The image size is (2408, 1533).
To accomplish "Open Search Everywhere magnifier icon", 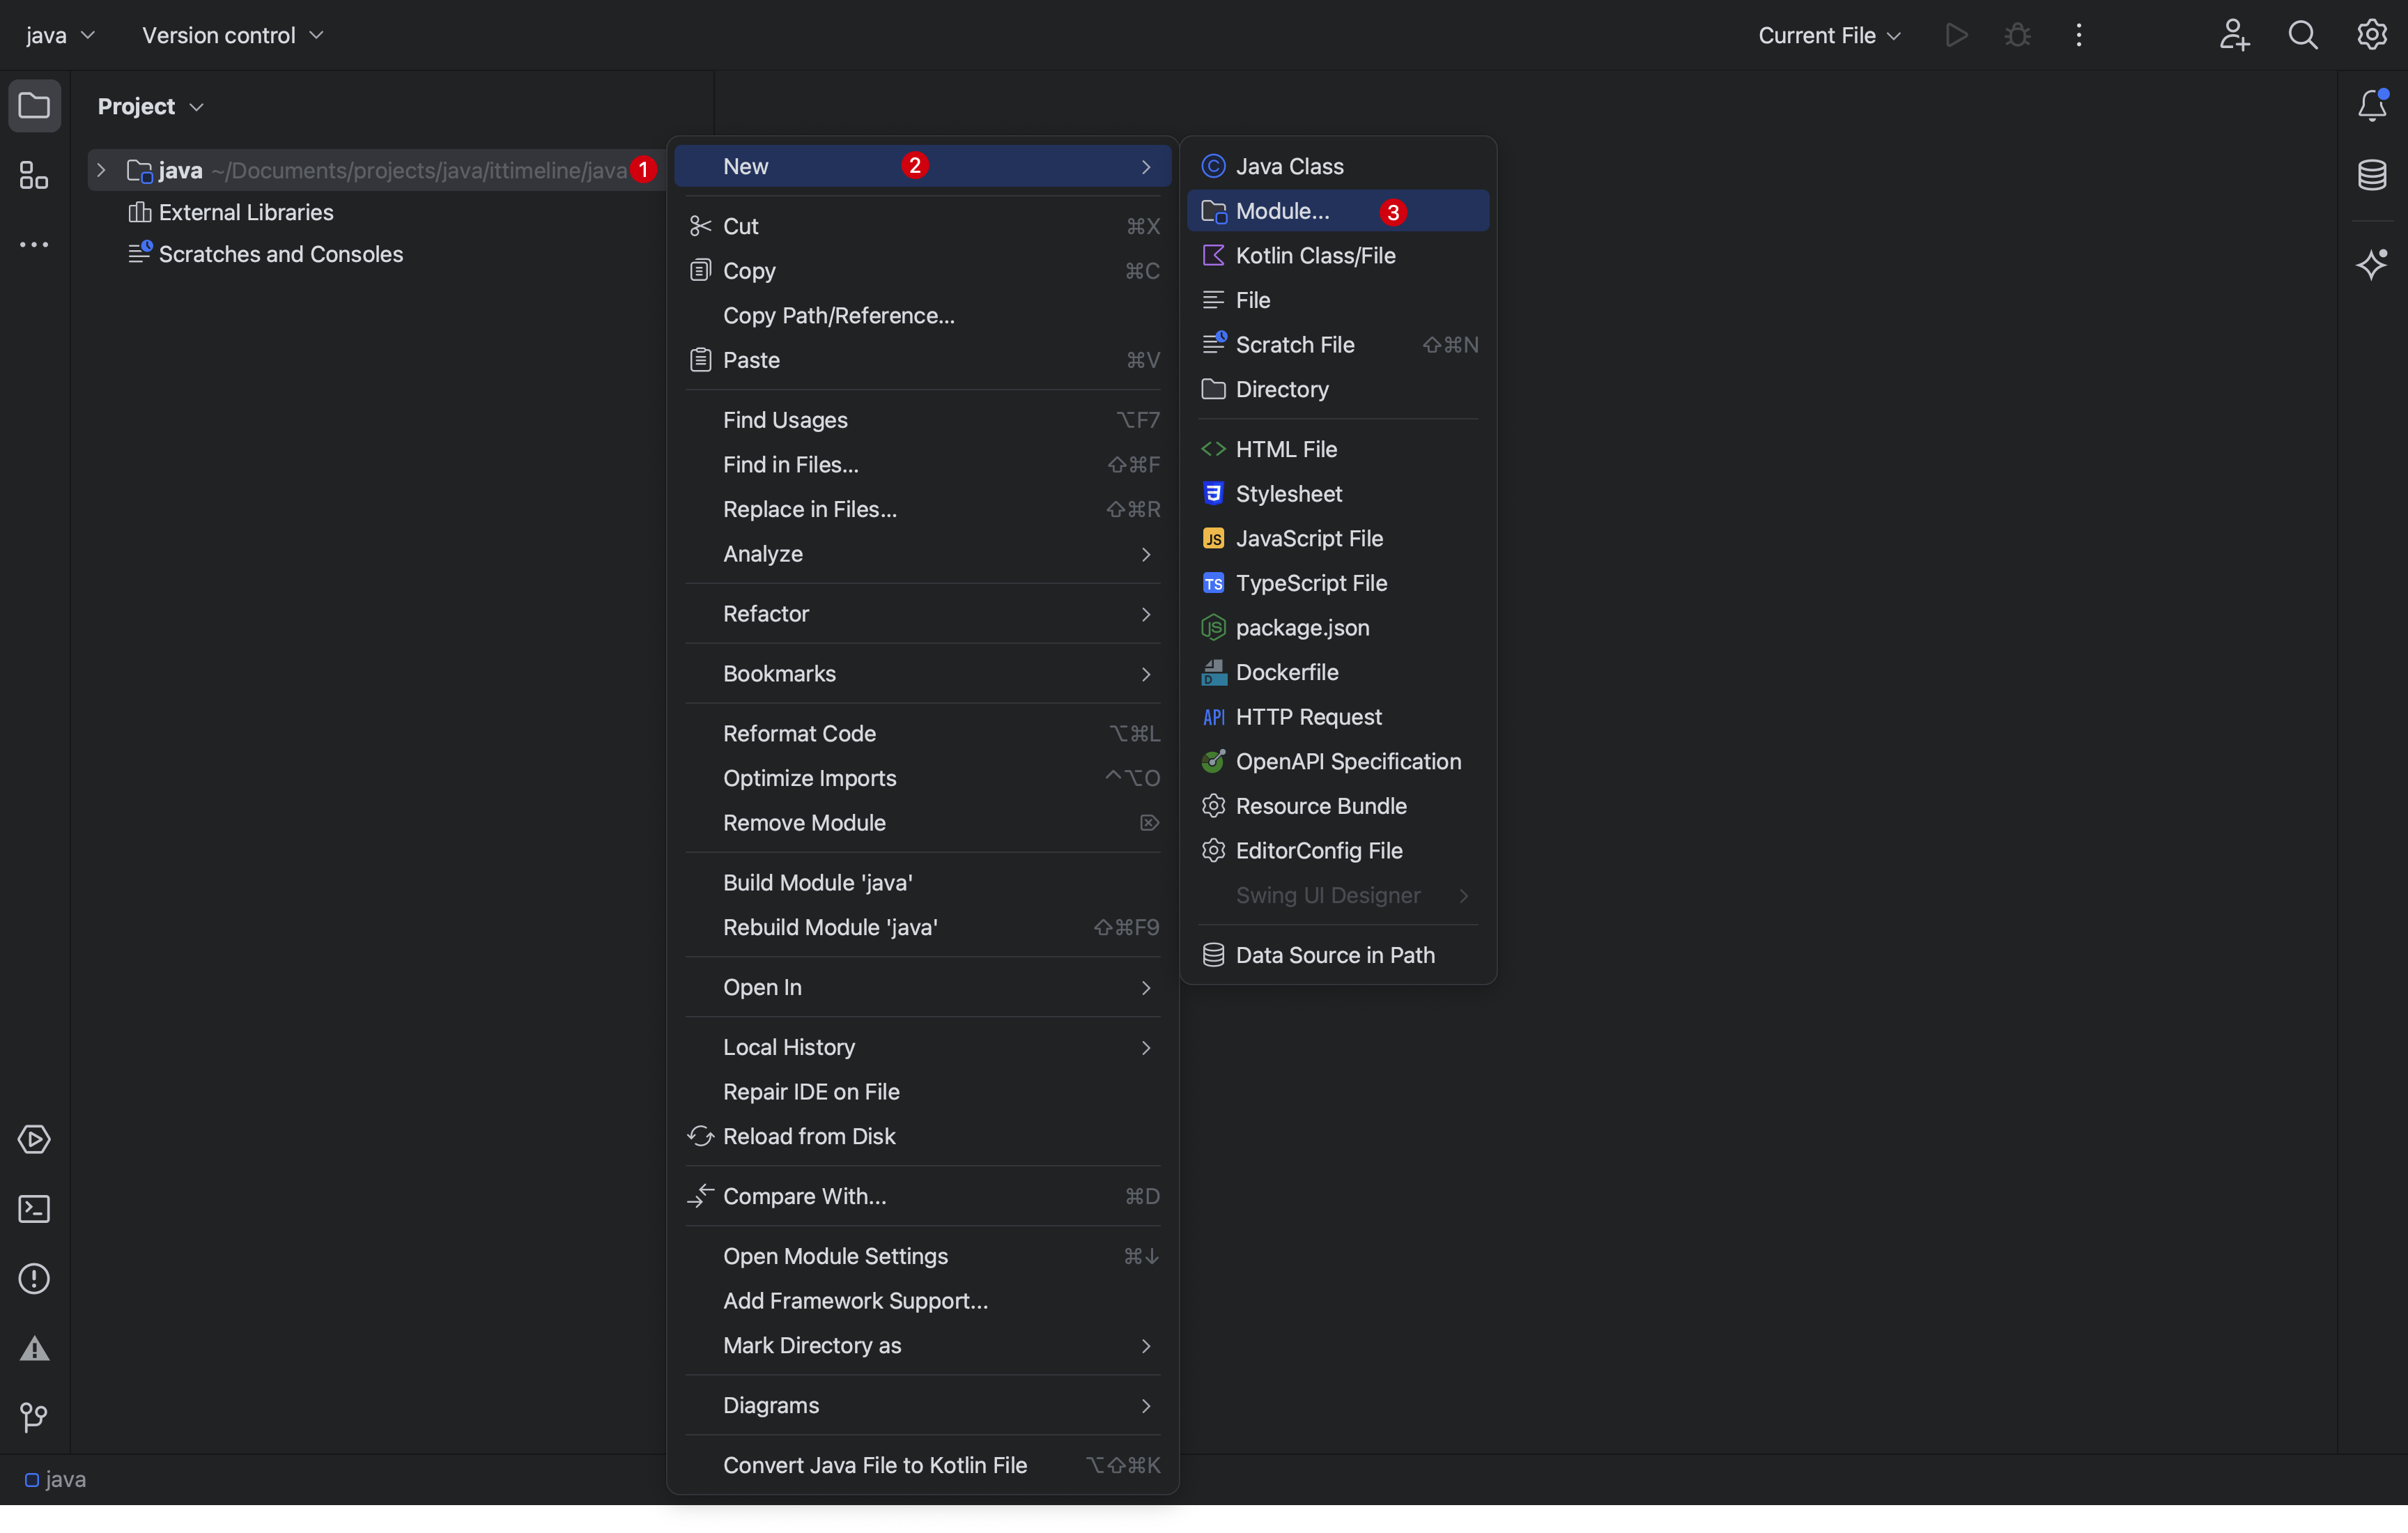I will tap(2303, 35).
